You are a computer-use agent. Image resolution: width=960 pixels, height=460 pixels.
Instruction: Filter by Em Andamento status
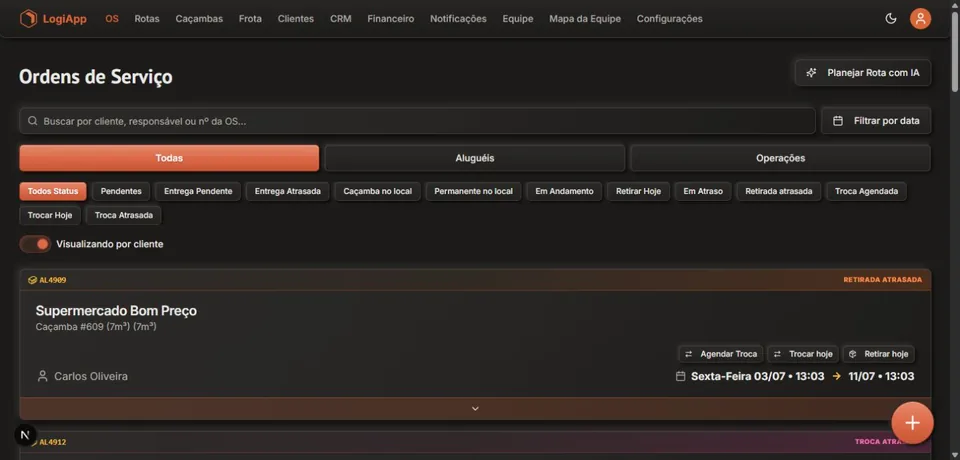[564, 191]
